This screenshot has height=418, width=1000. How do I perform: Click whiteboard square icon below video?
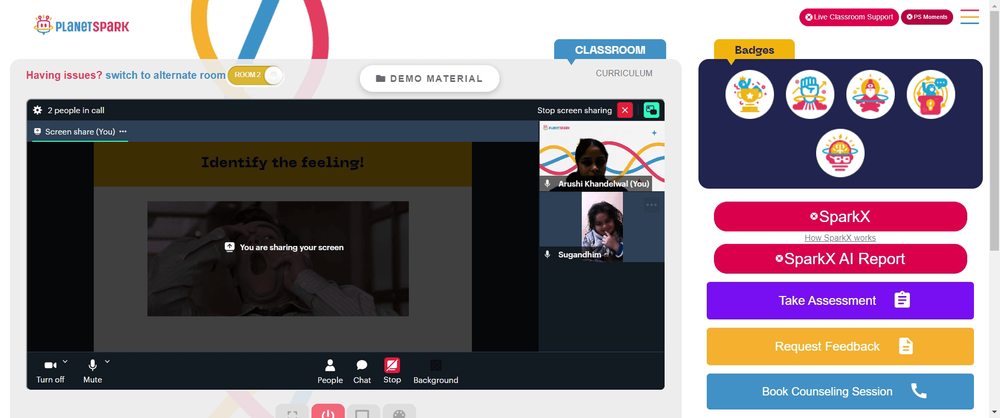[363, 412]
